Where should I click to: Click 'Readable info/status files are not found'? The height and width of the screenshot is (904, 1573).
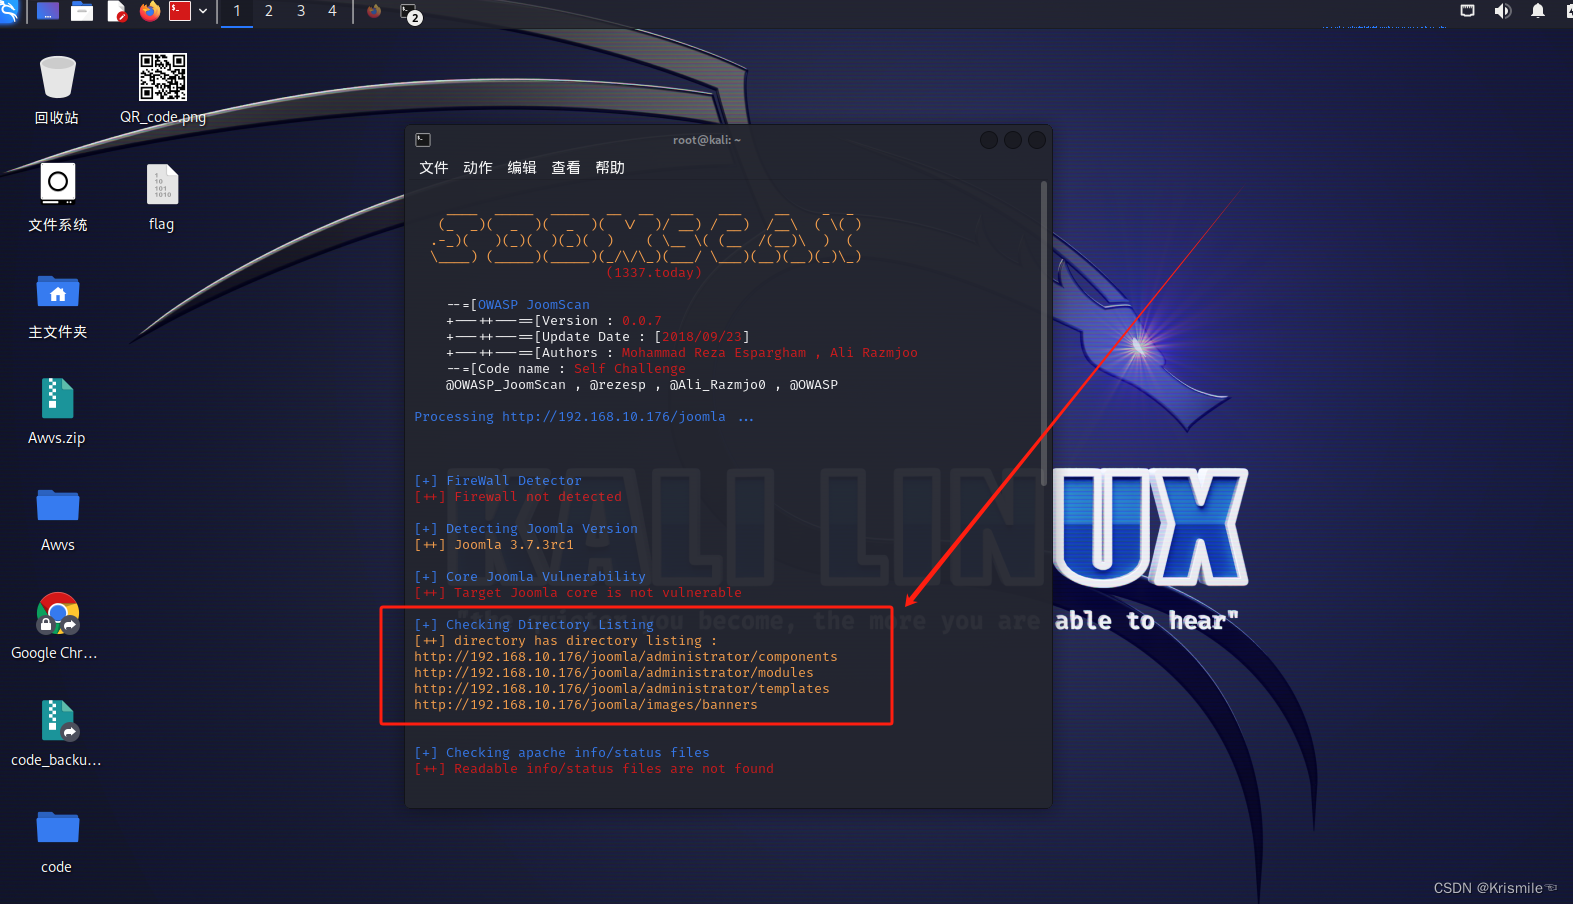point(614,769)
